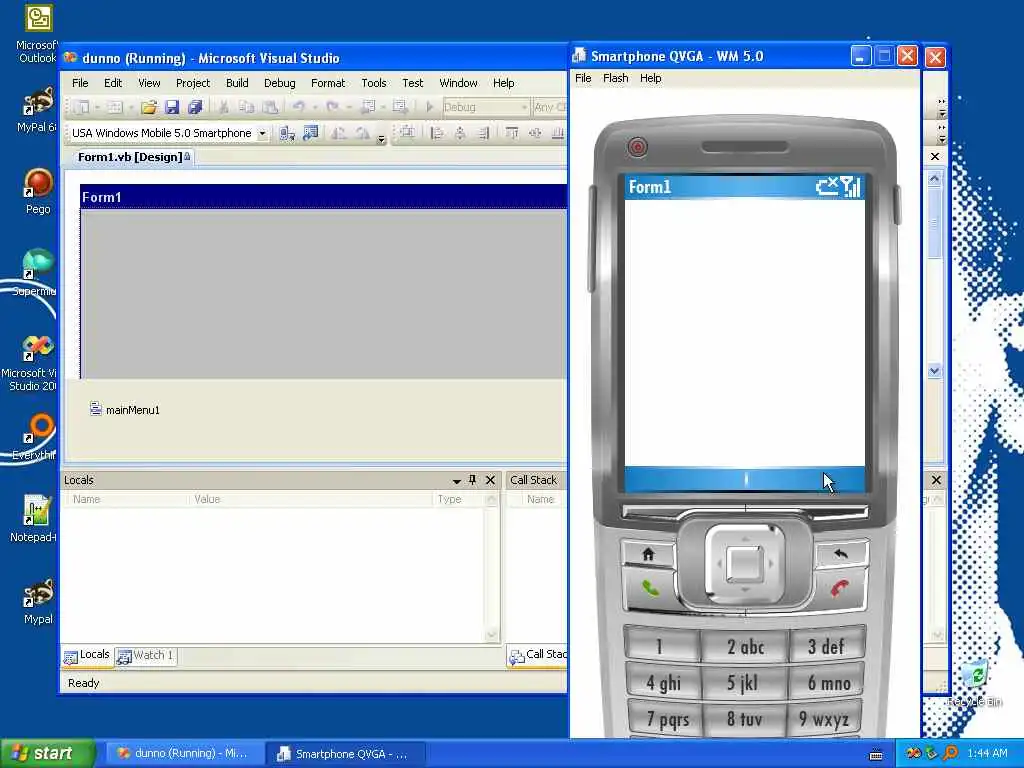Open the Tools menu in Visual Studio
The height and width of the screenshot is (768, 1024).
[x=374, y=83]
